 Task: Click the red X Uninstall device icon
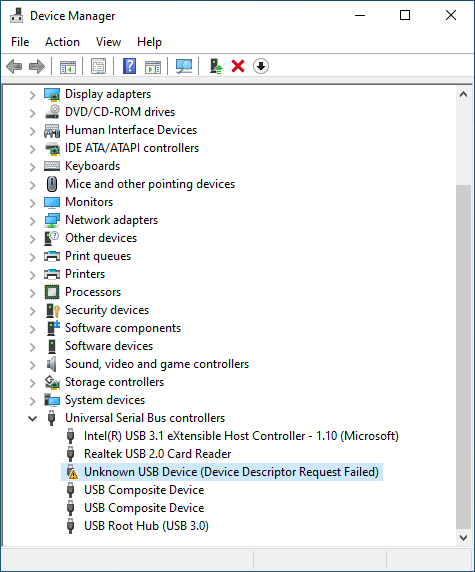pyautogui.click(x=238, y=66)
